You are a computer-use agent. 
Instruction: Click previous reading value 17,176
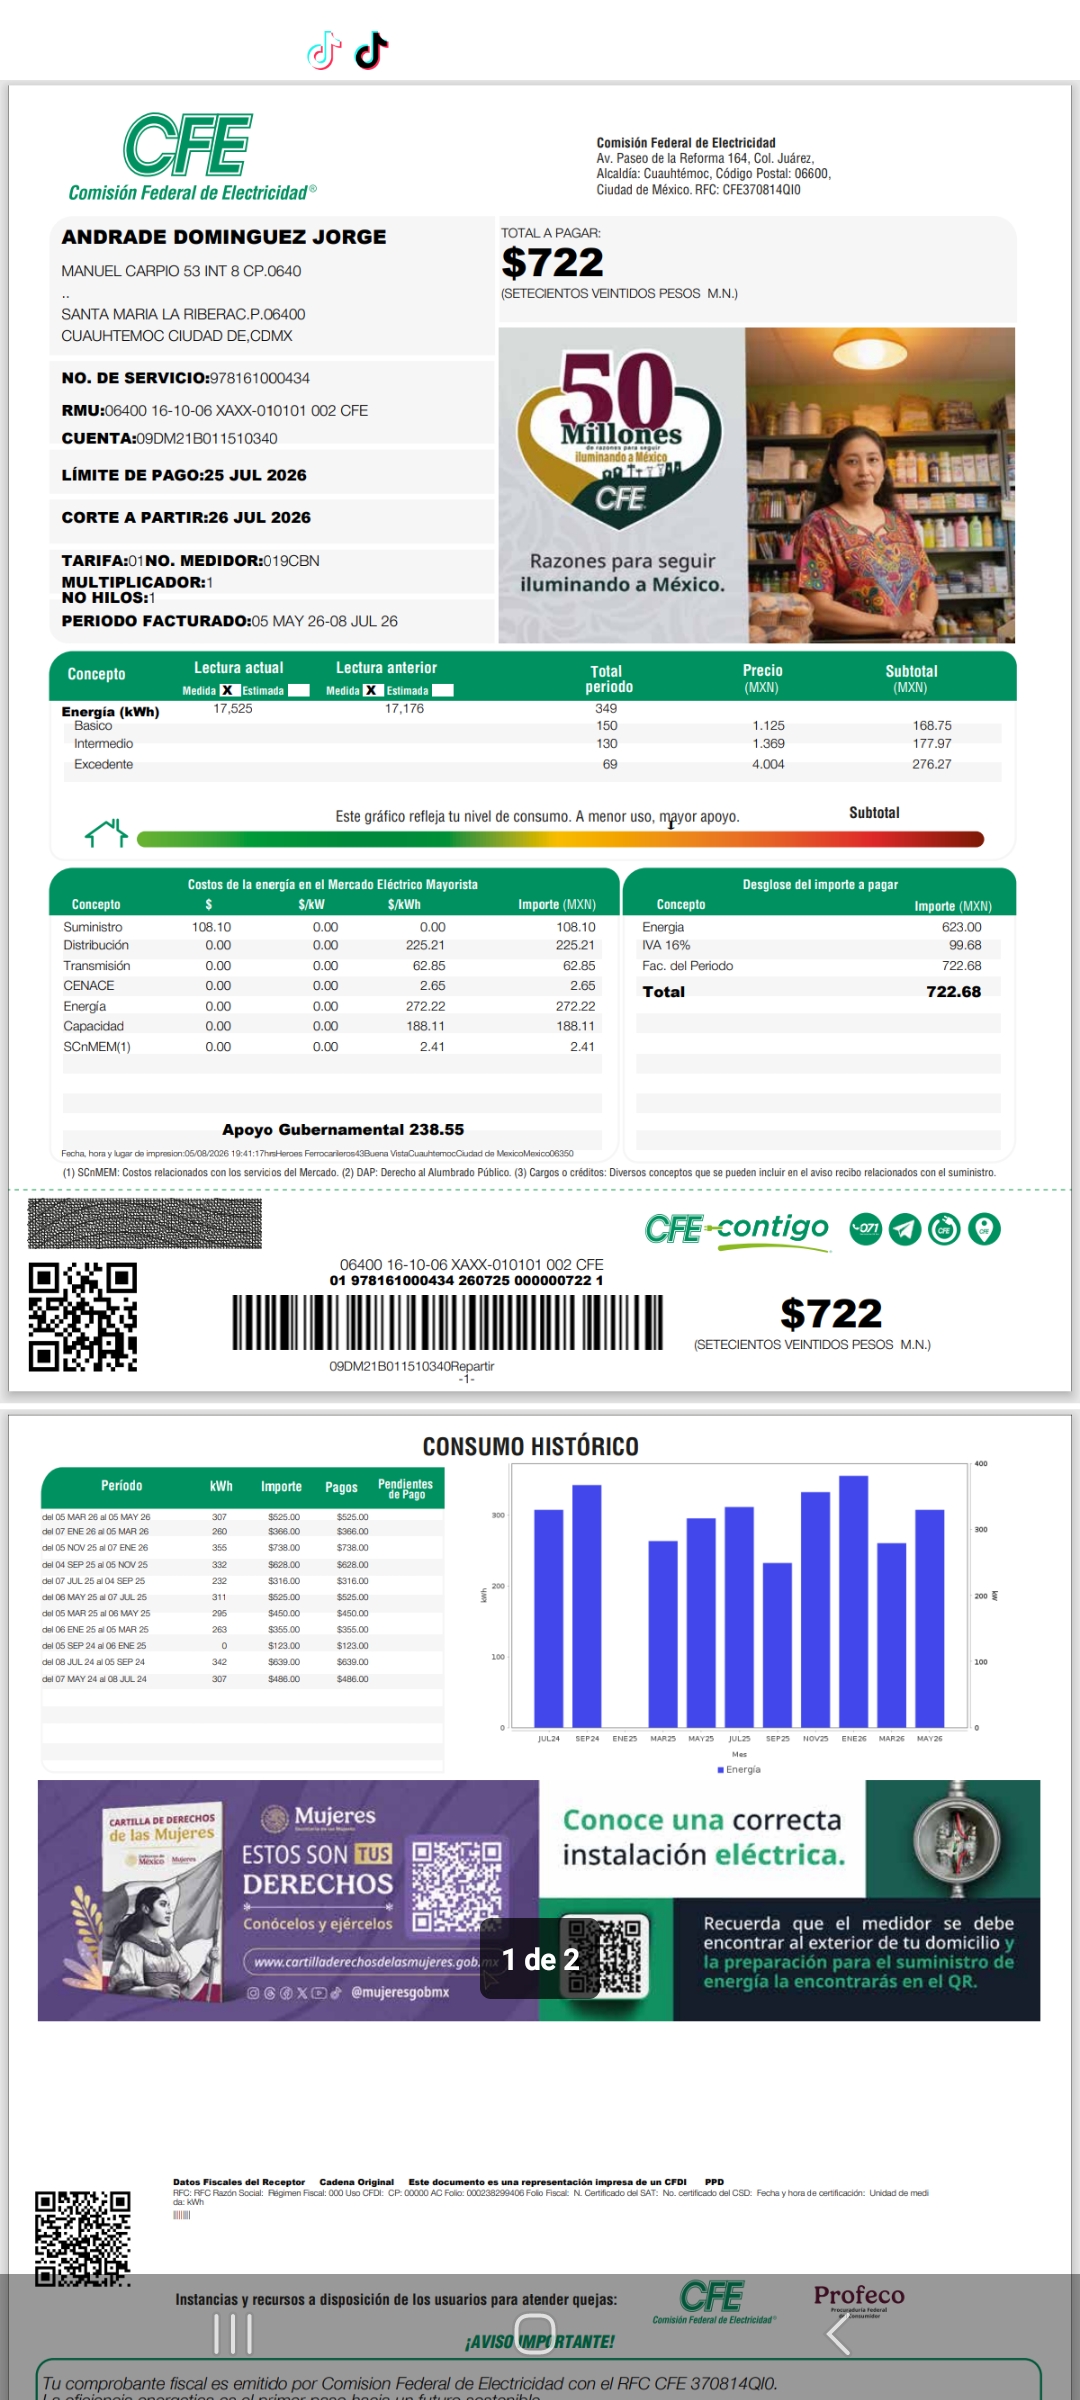coord(404,708)
